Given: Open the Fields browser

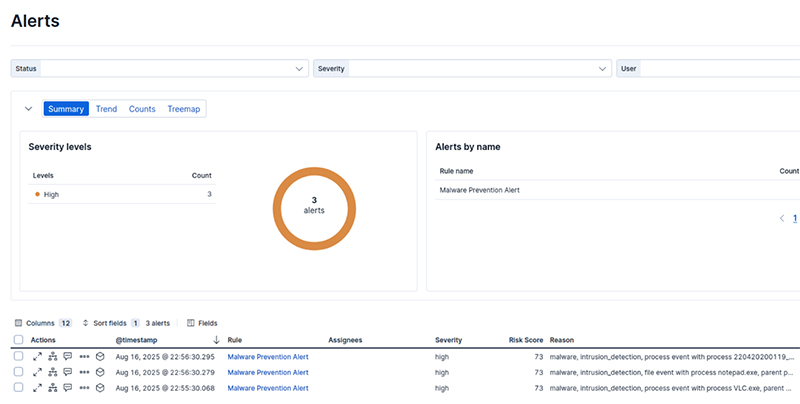Looking at the screenshot, I should coord(202,323).
